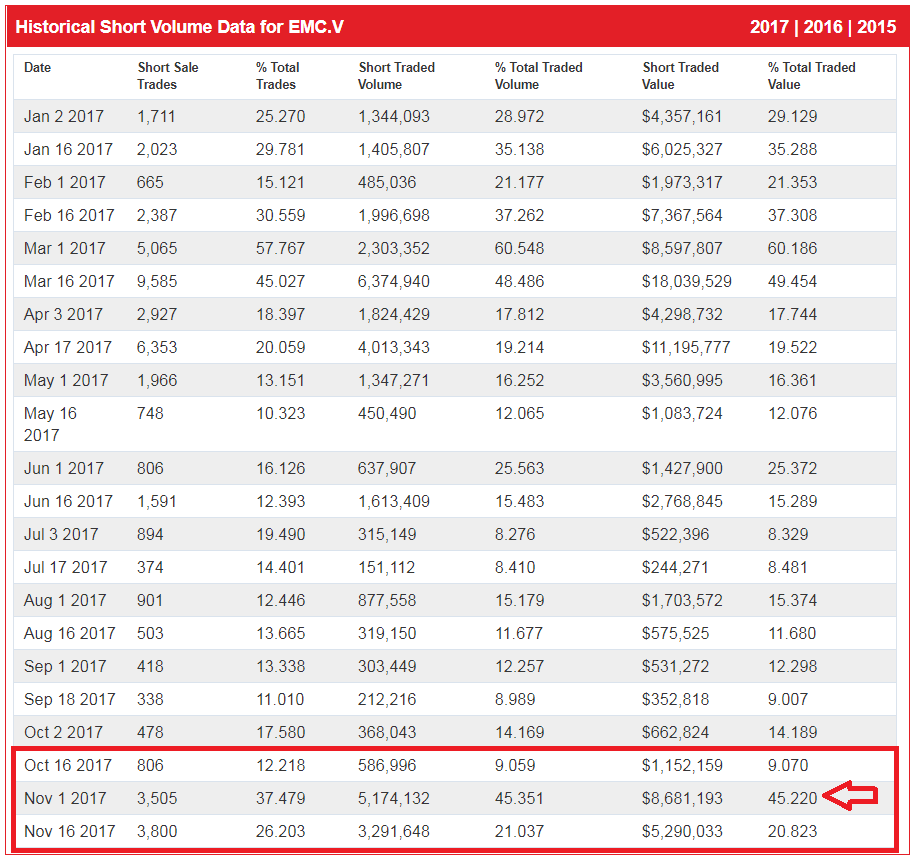Open the 2015 year link
Viewport: 916px width, 860px height.
click(x=876, y=27)
